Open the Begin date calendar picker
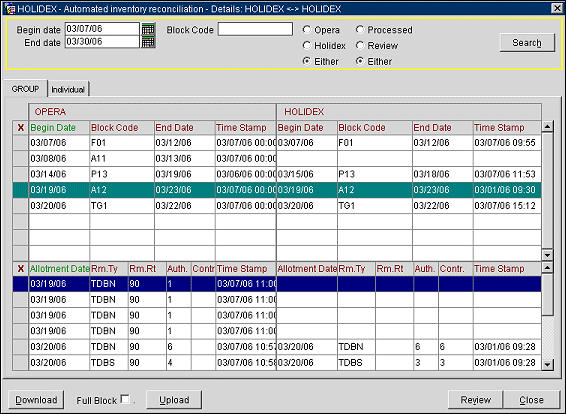The width and height of the screenshot is (566, 414). [148, 29]
